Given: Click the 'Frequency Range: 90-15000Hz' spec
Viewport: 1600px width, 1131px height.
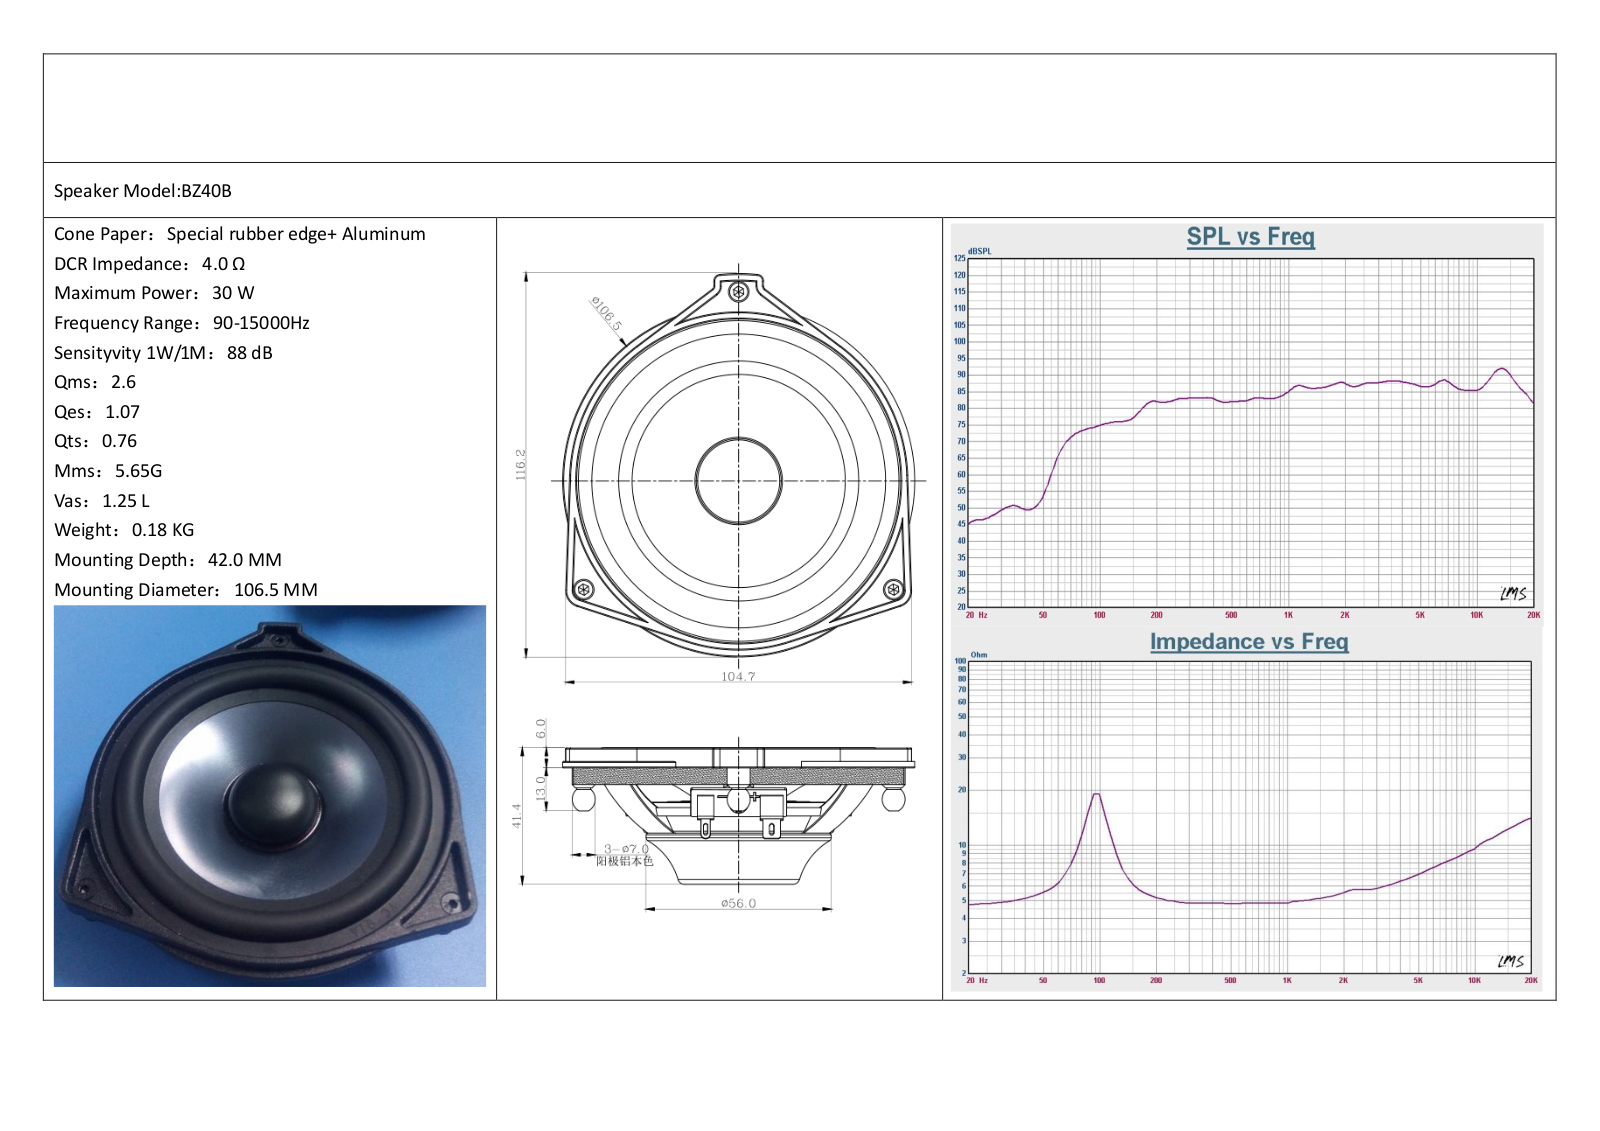Looking at the screenshot, I should coord(182,323).
